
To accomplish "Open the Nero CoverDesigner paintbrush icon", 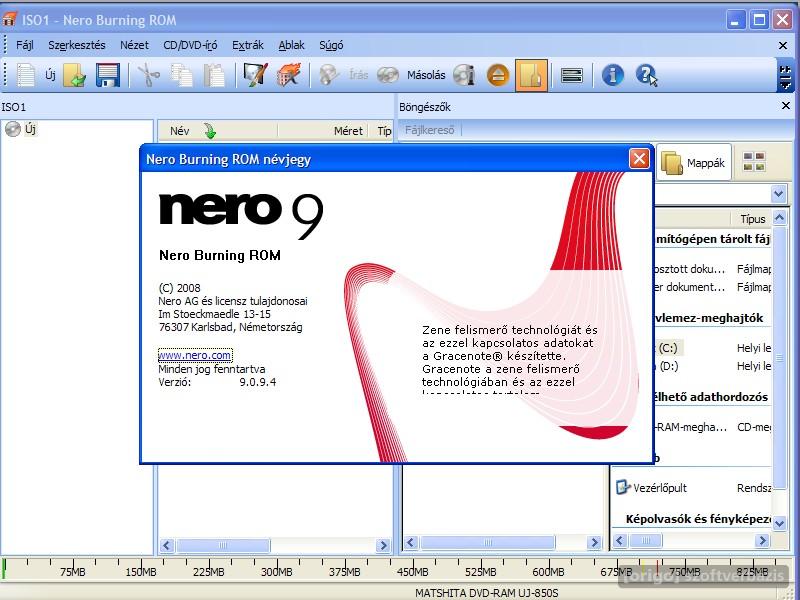I will tap(255, 75).
